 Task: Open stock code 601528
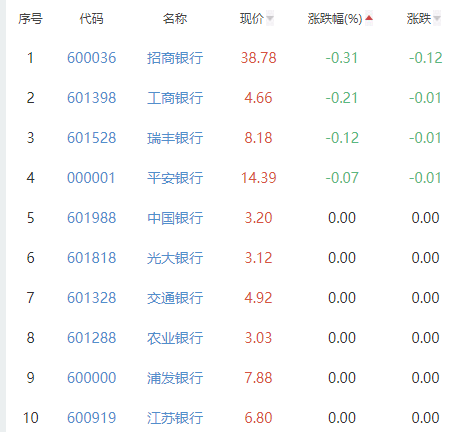point(92,138)
